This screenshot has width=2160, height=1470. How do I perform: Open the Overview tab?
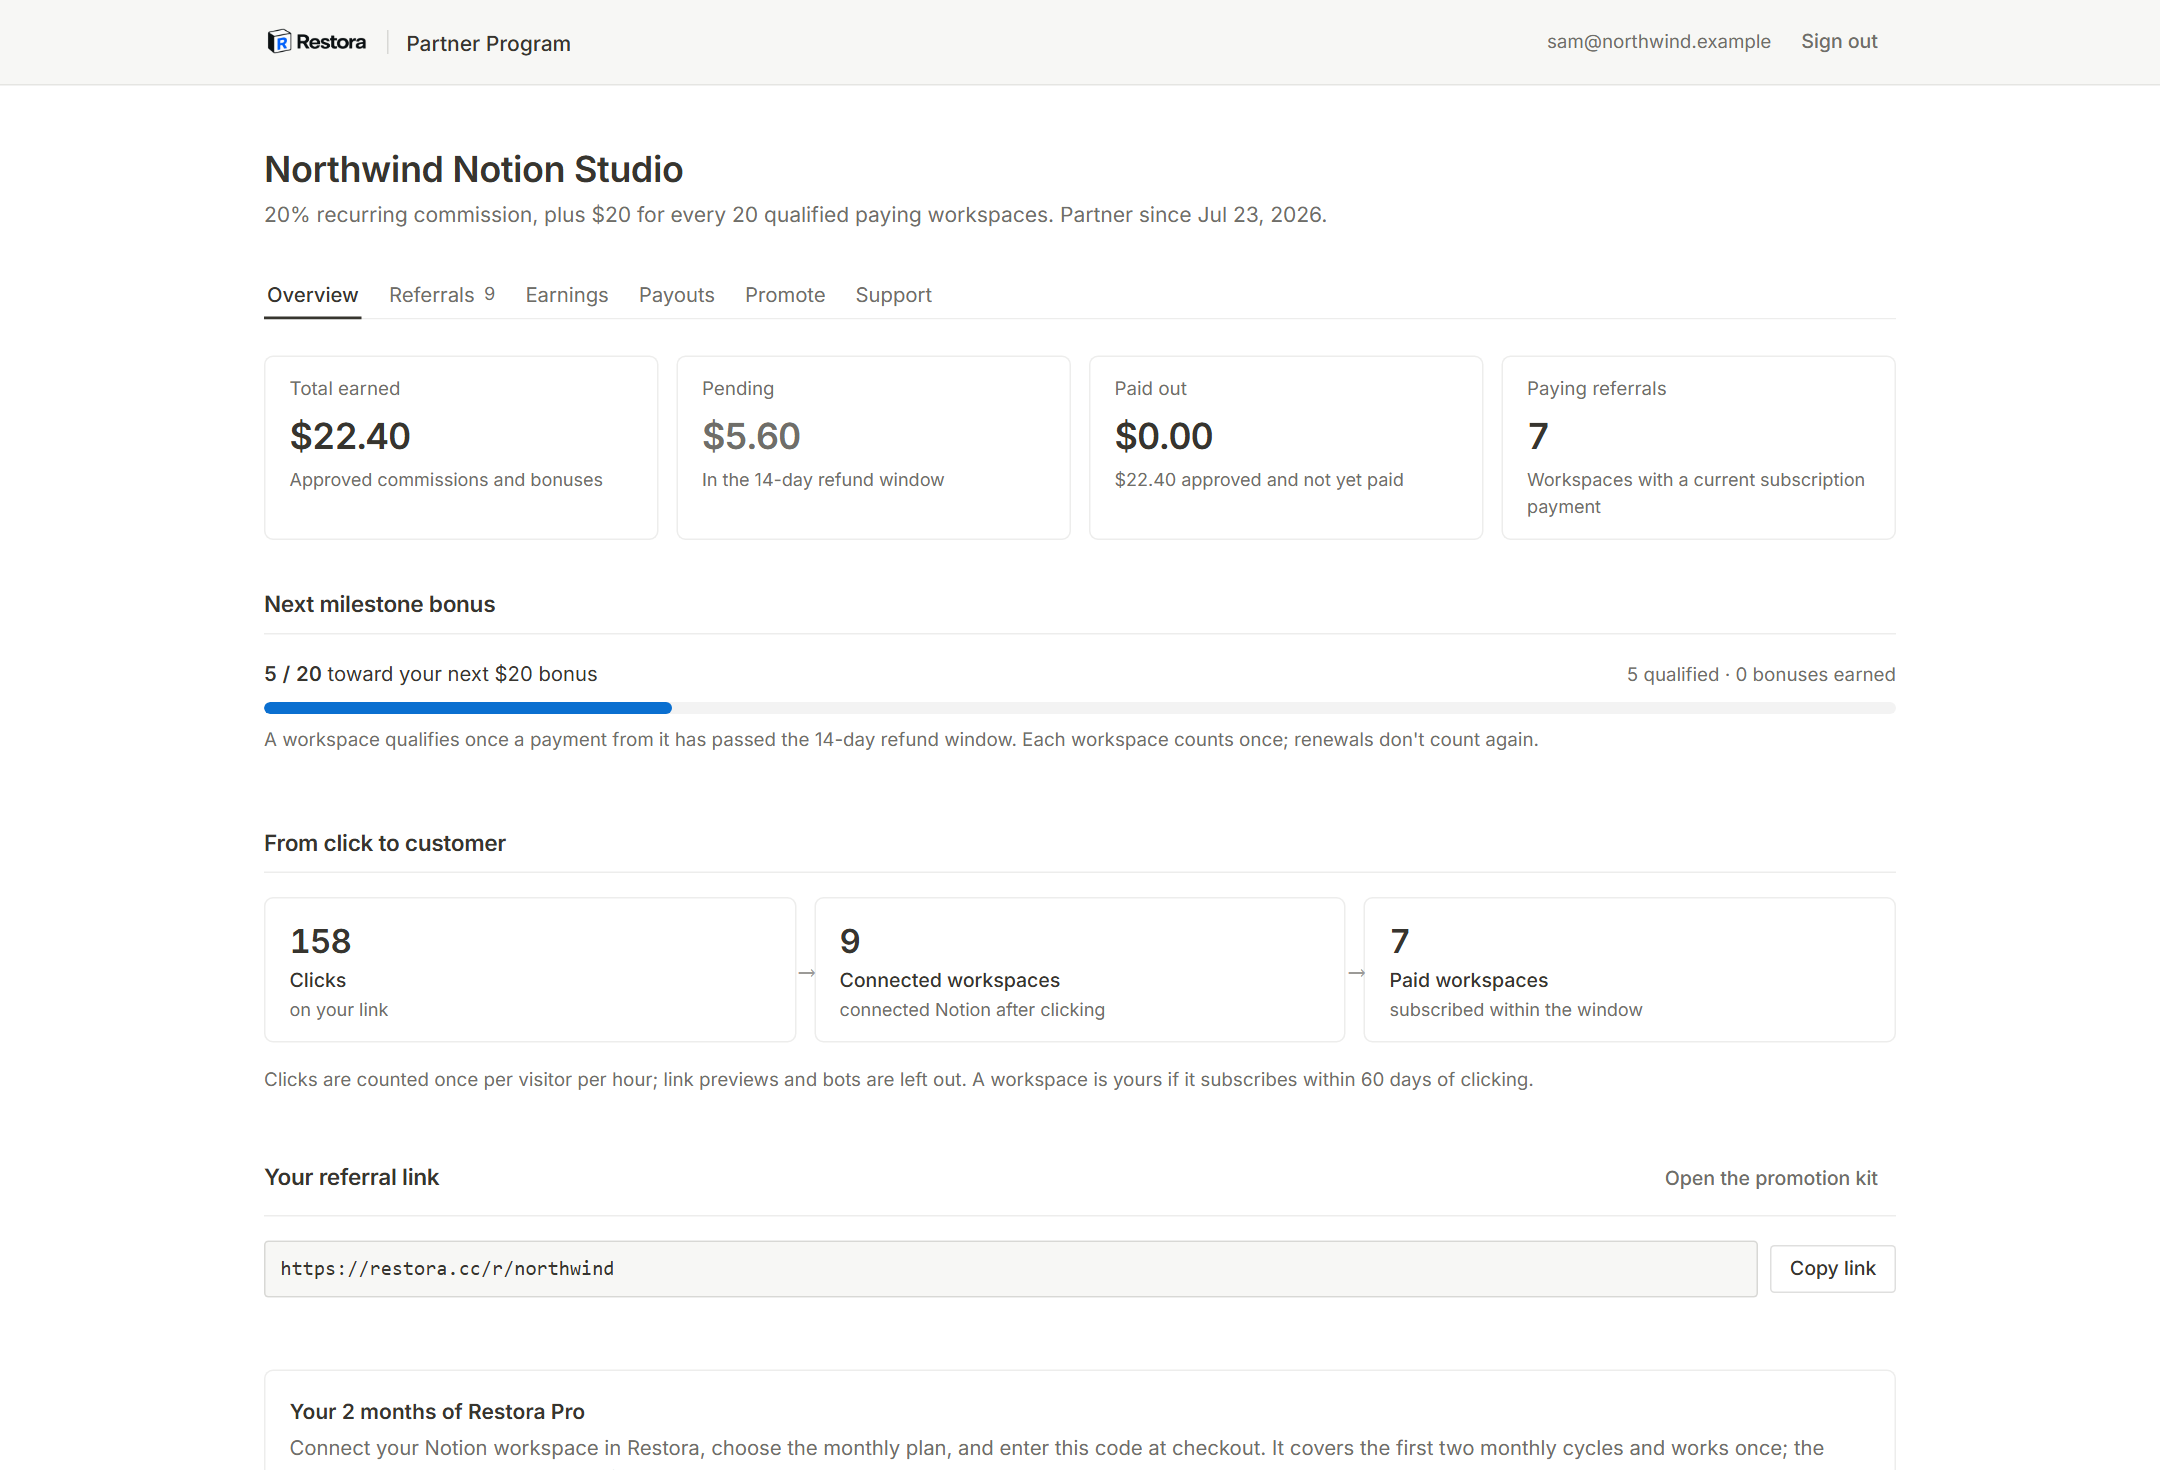[x=312, y=295]
